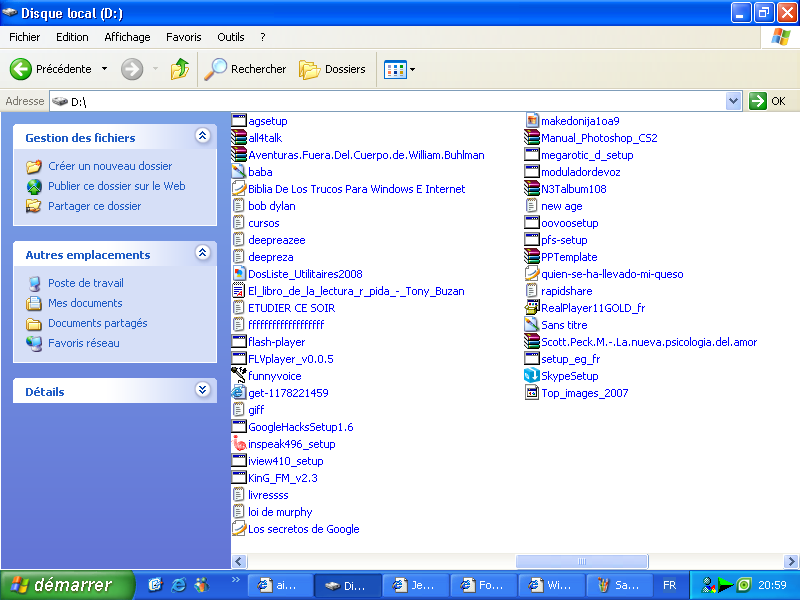Click the FR language indicator
800x600 pixels.
coord(669,585)
